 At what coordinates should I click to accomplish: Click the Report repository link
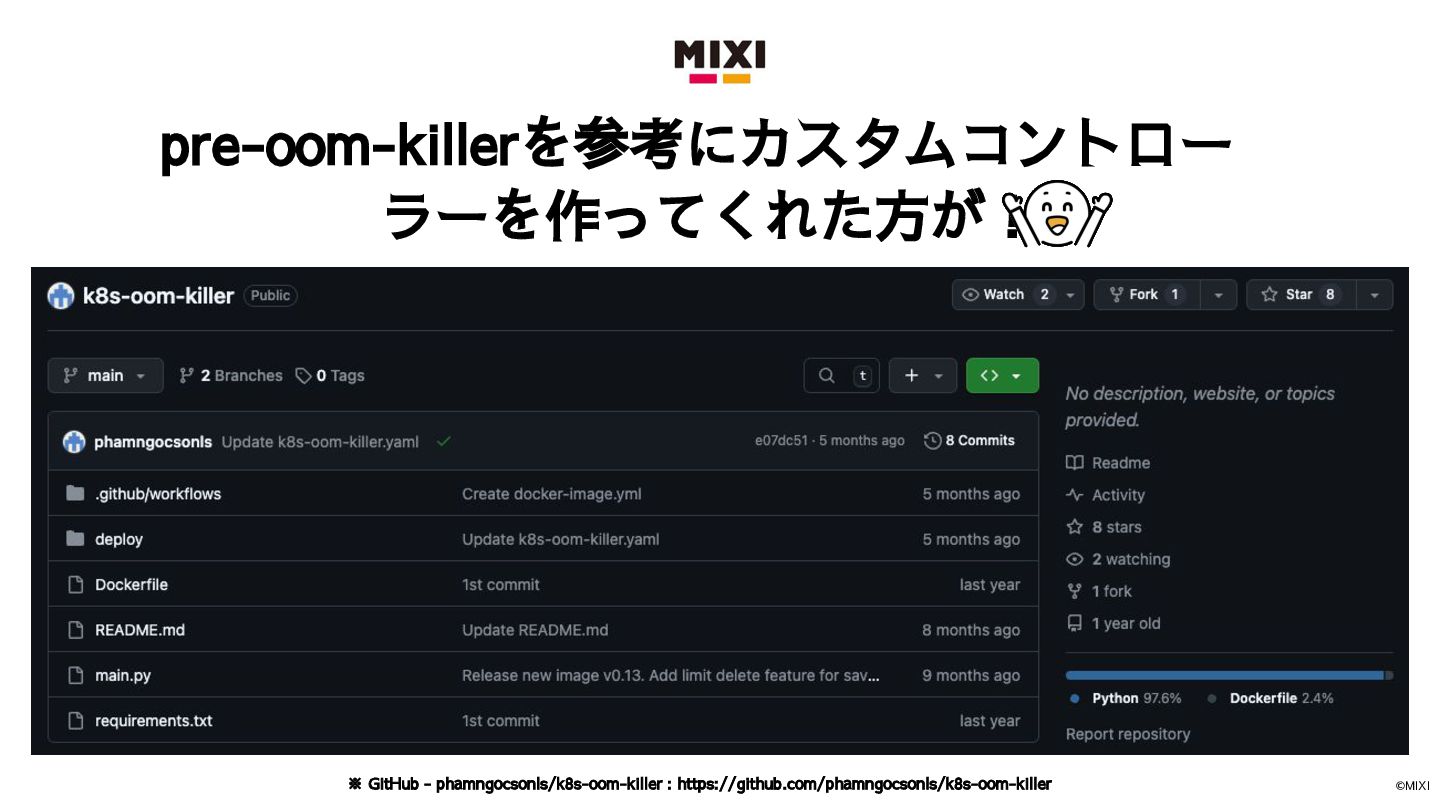pos(1128,733)
